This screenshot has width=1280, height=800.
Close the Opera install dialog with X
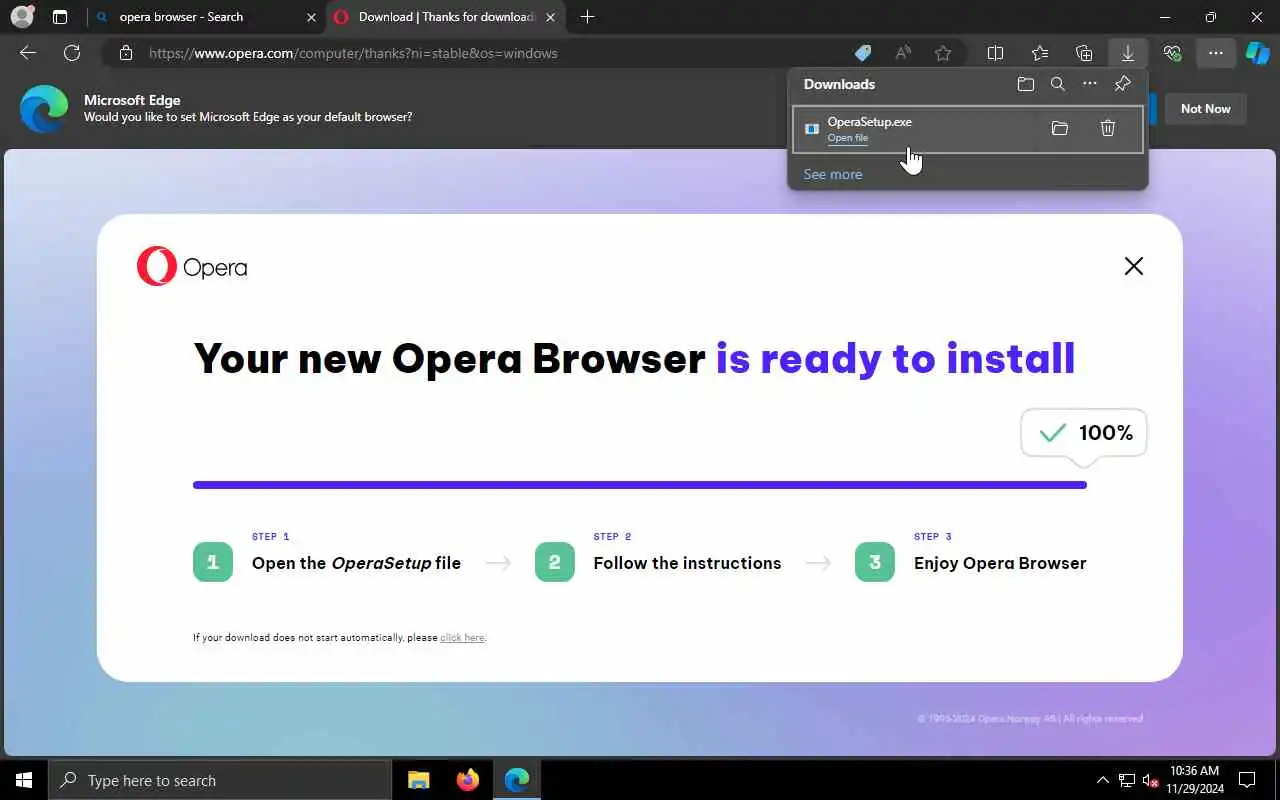point(1133,266)
